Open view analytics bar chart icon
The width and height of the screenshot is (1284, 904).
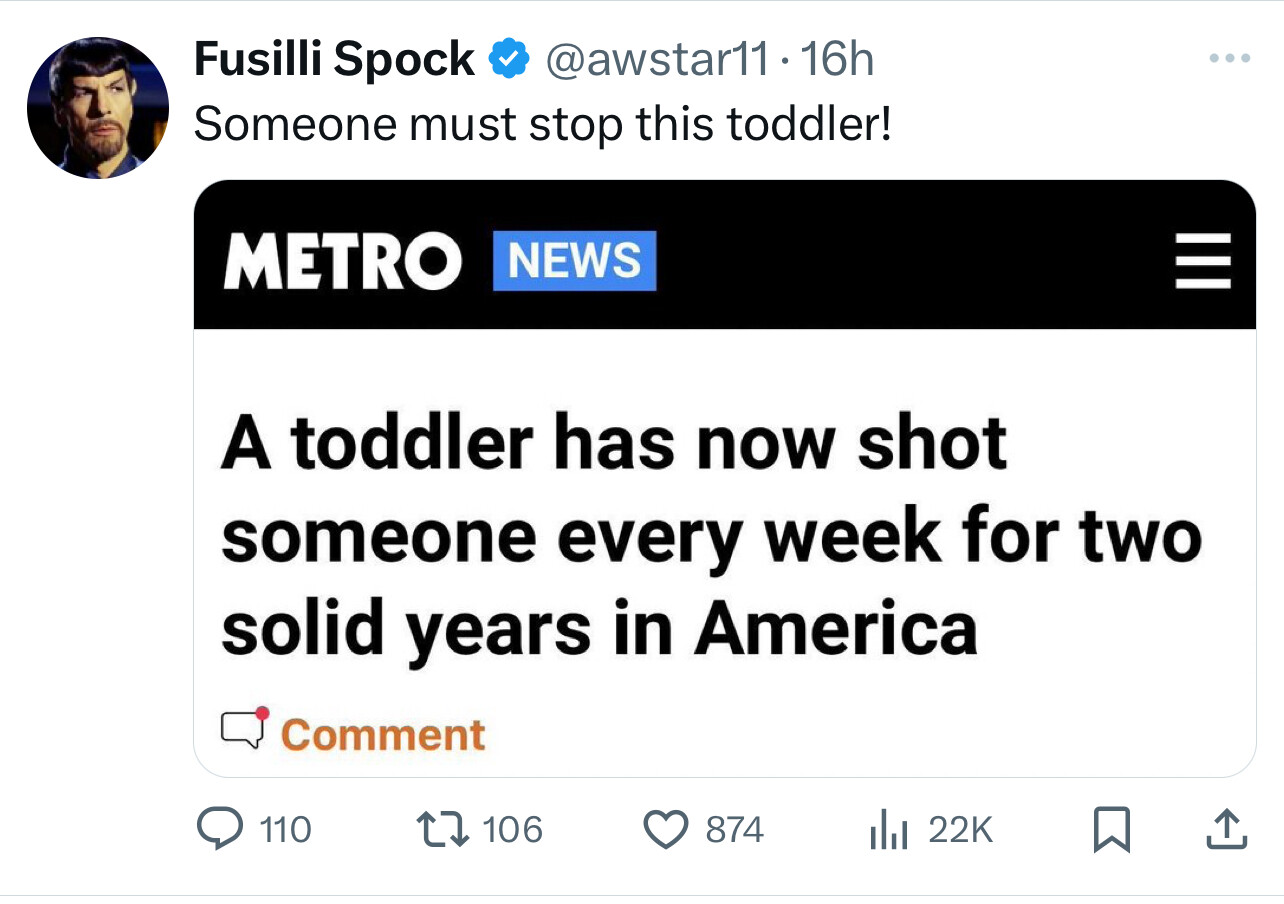pyautogui.click(x=889, y=830)
